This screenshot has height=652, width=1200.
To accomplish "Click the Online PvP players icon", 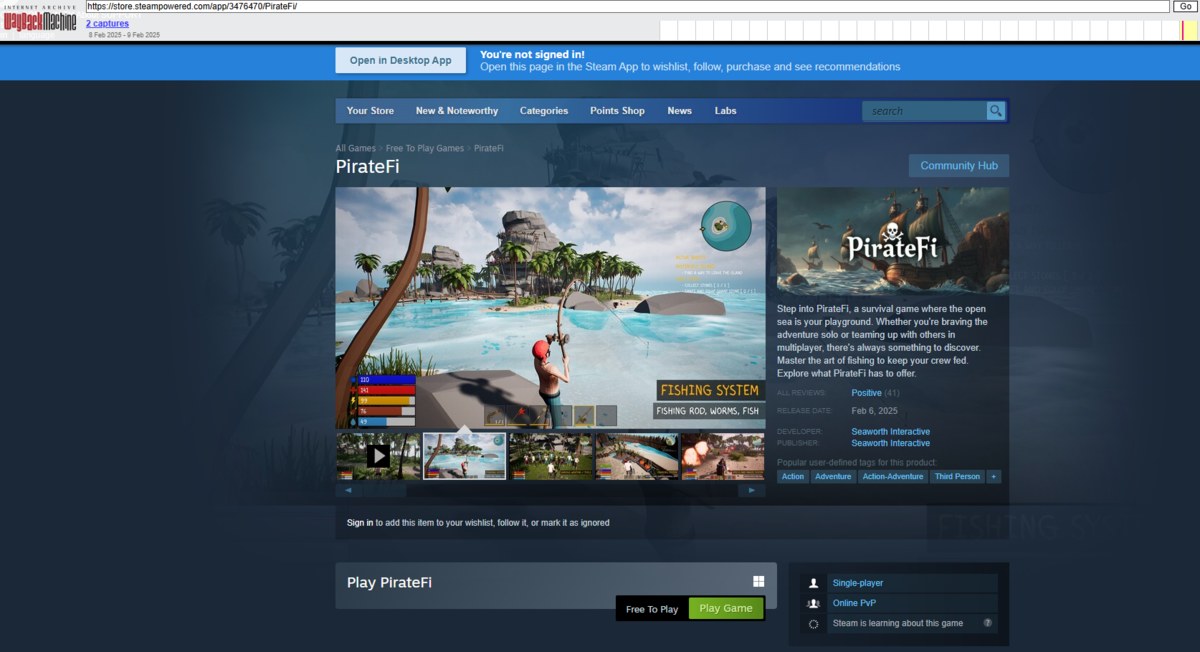I will tap(813, 603).
